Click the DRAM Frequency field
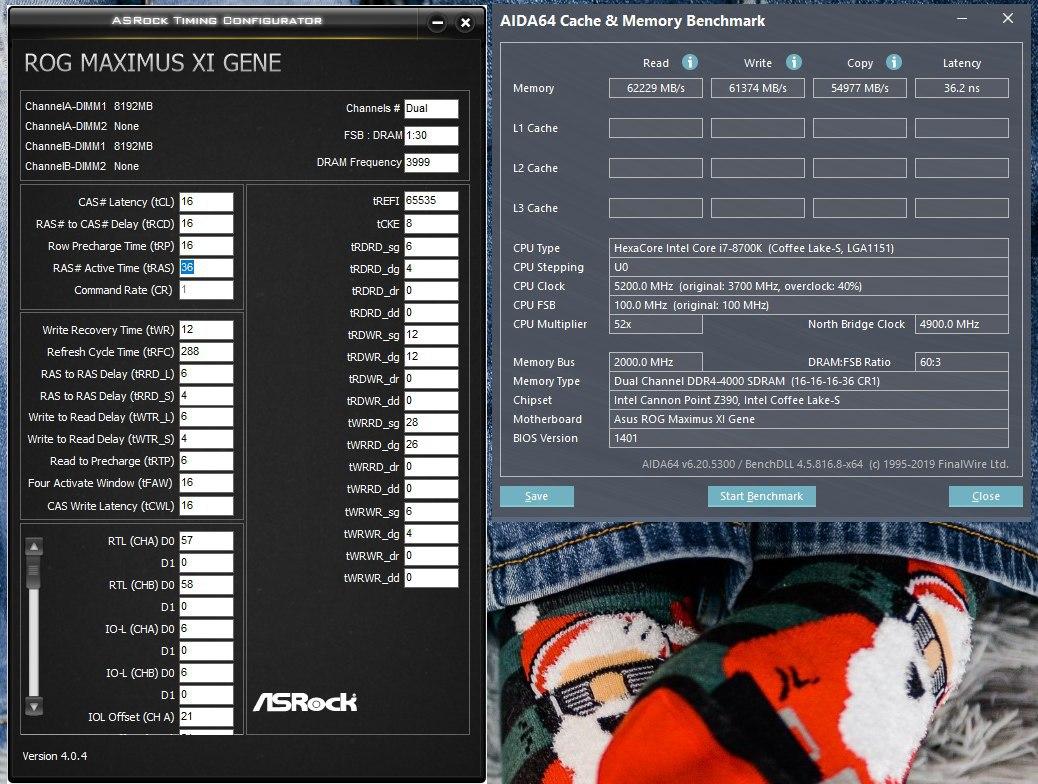Screen dimensions: 1038x784 coord(432,163)
